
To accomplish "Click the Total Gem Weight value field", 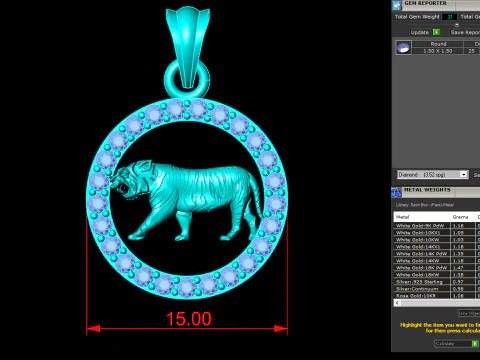I will coord(450,17).
